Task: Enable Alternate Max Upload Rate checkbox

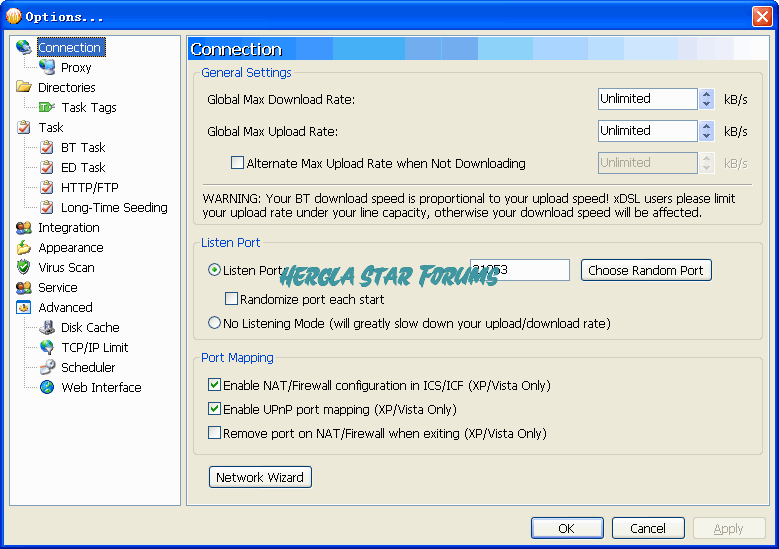Action: tap(238, 163)
